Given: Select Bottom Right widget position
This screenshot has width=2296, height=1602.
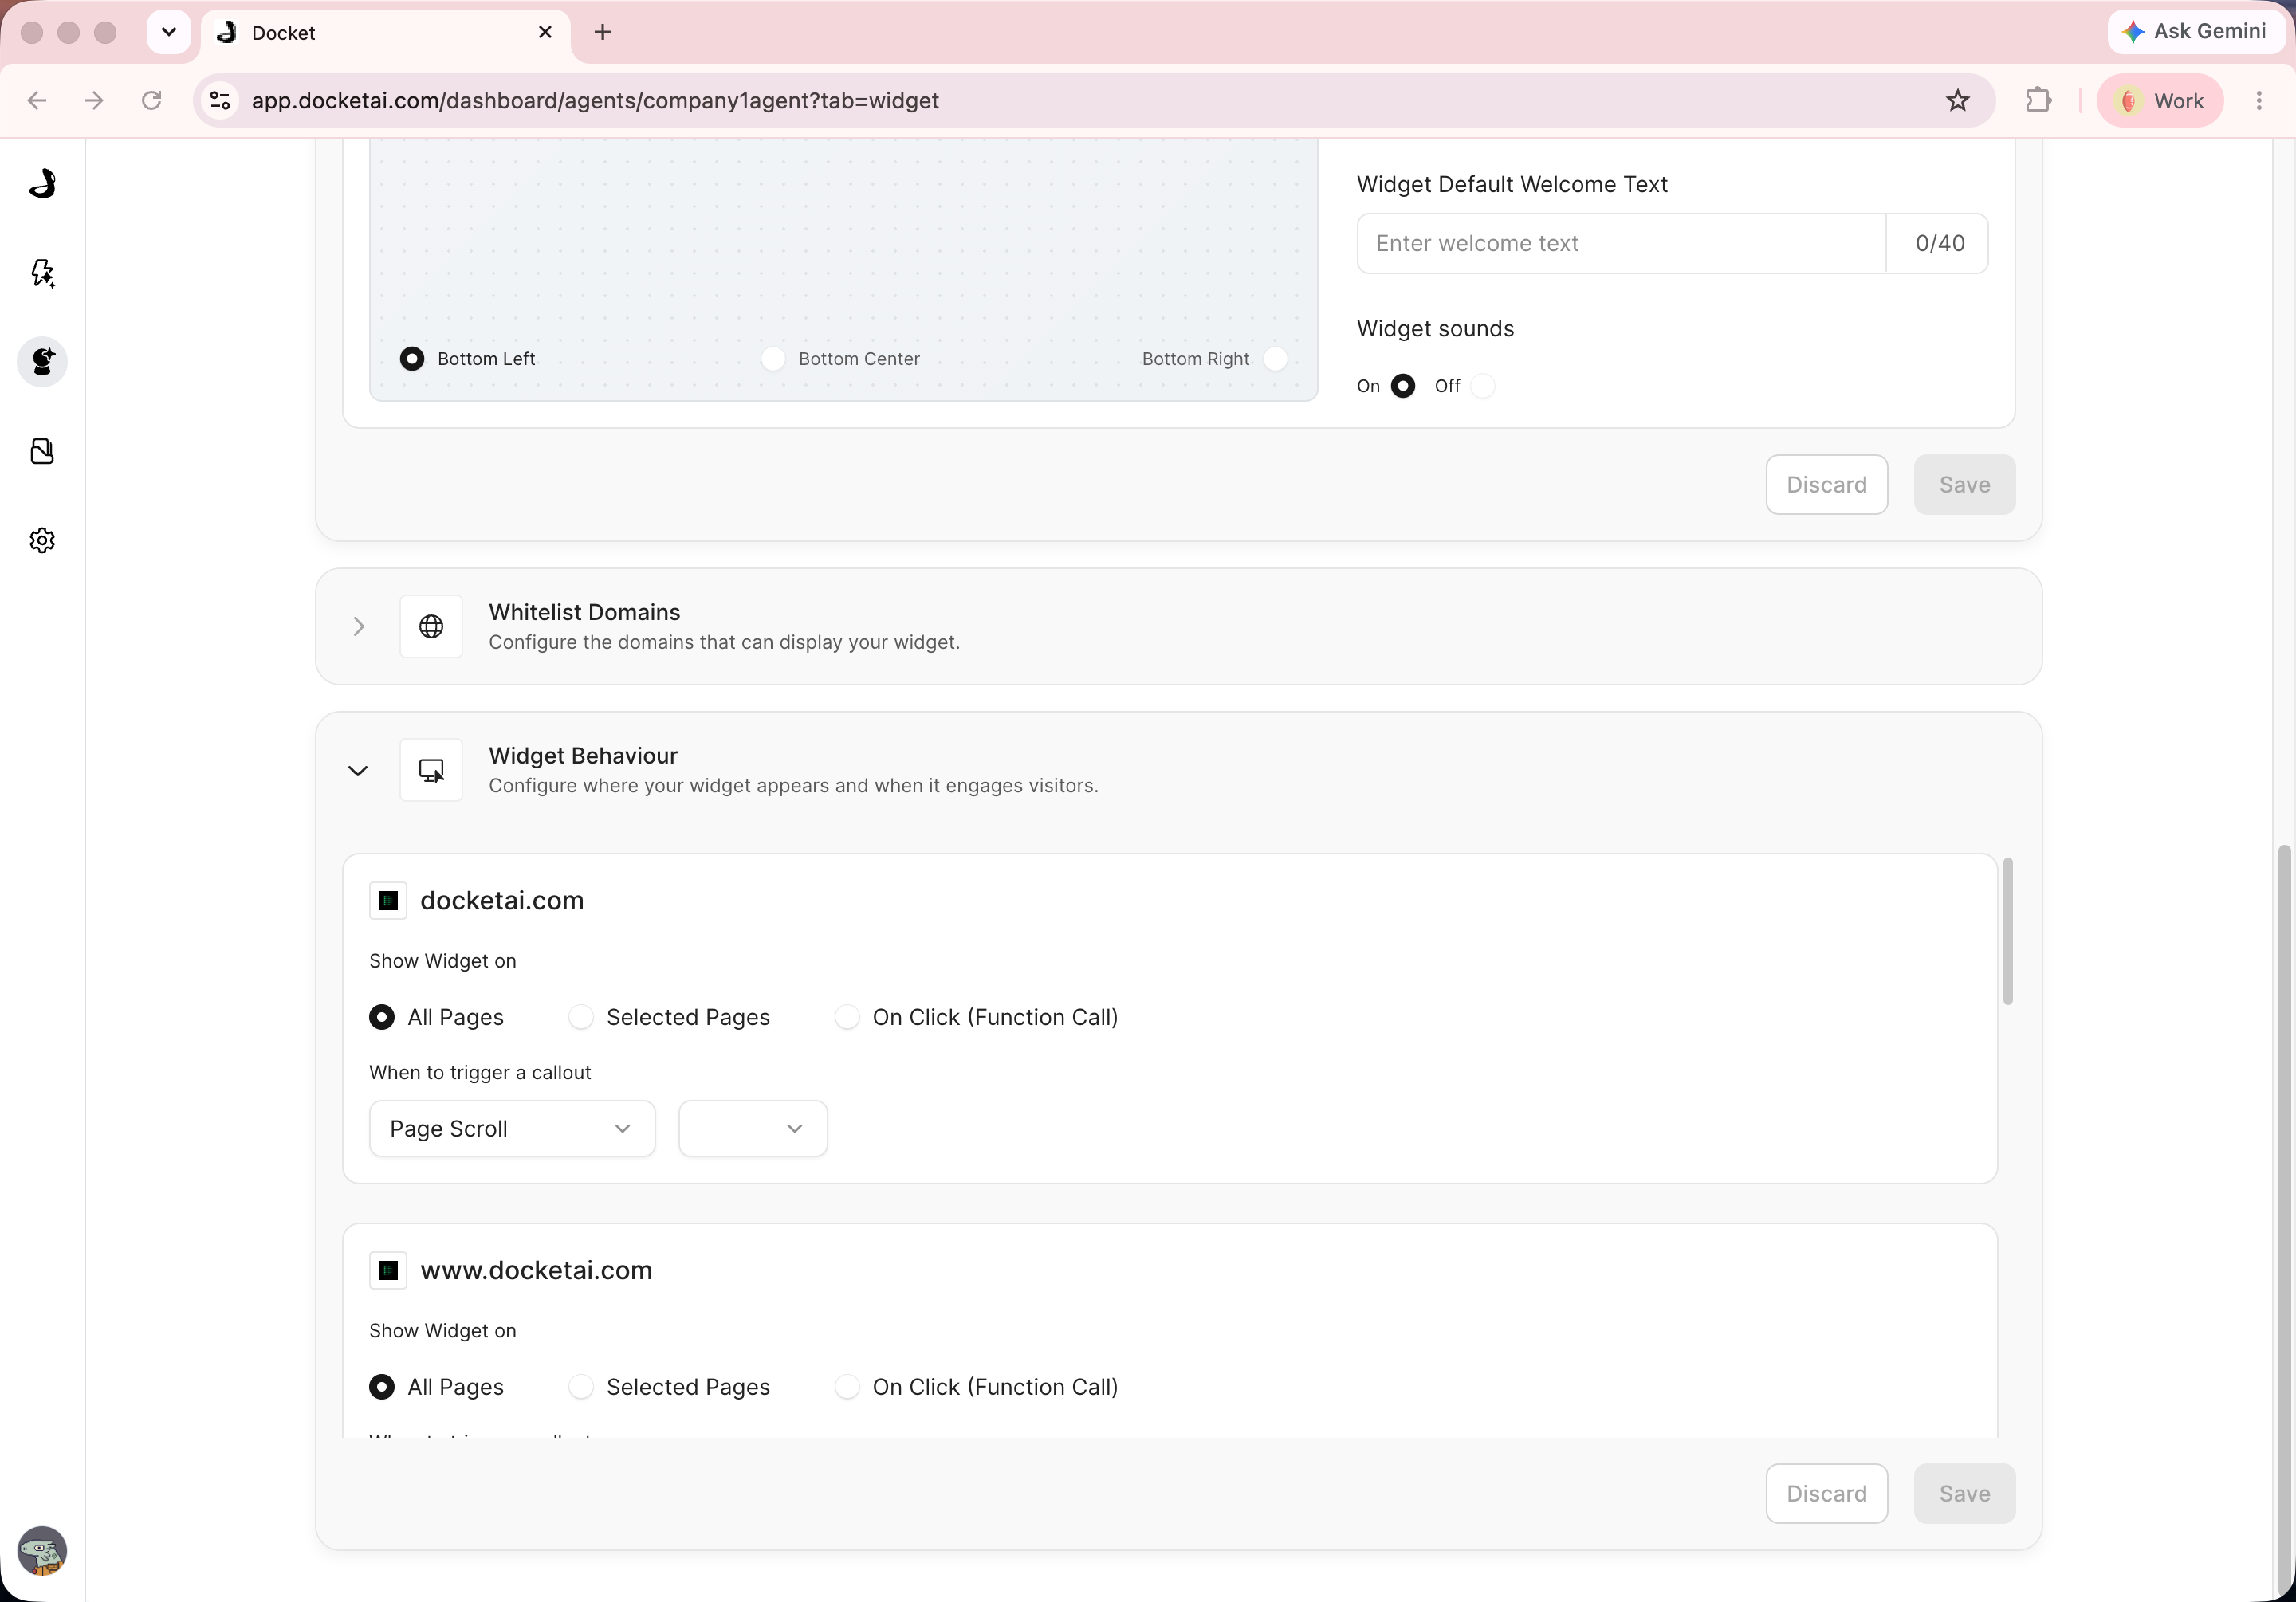Looking at the screenshot, I should [1275, 358].
